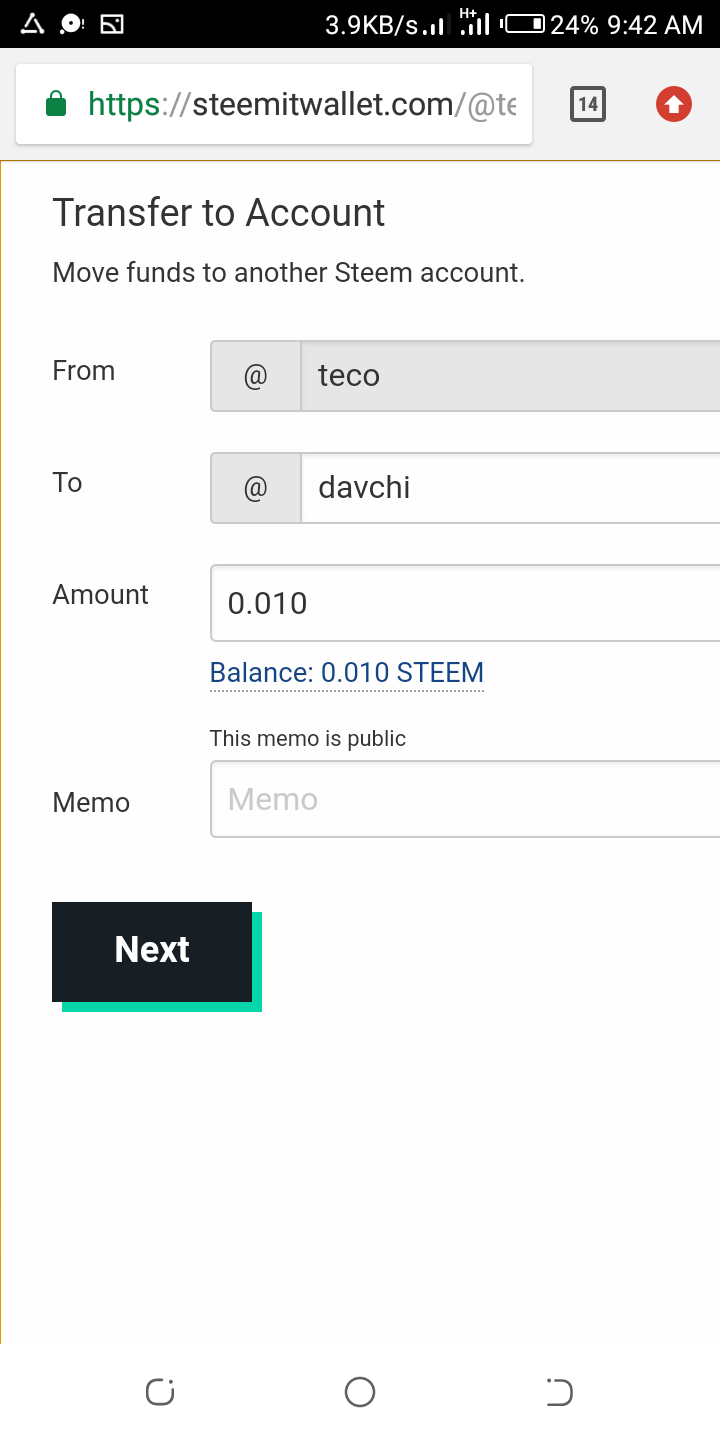Tap the green padlock security icon
This screenshot has width=720, height=1440.
click(x=56, y=104)
